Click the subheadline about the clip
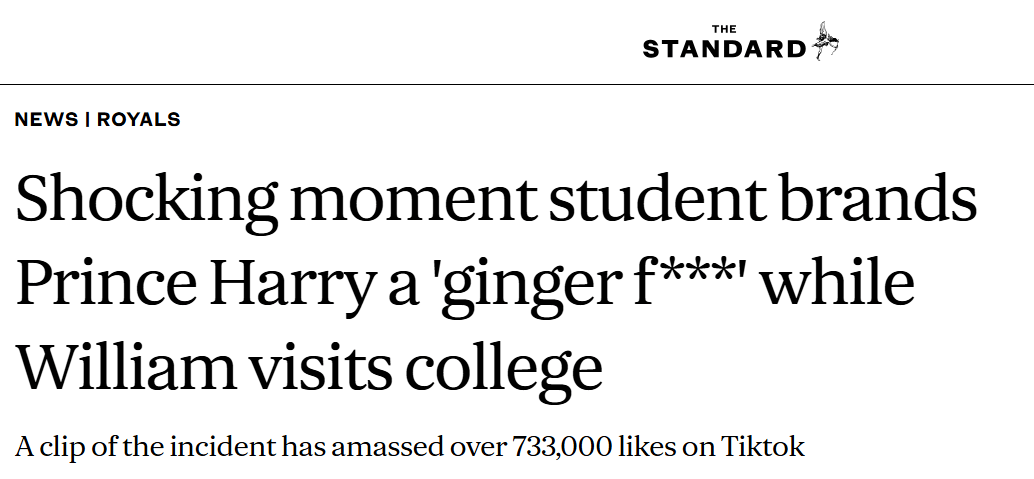 point(410,447)
